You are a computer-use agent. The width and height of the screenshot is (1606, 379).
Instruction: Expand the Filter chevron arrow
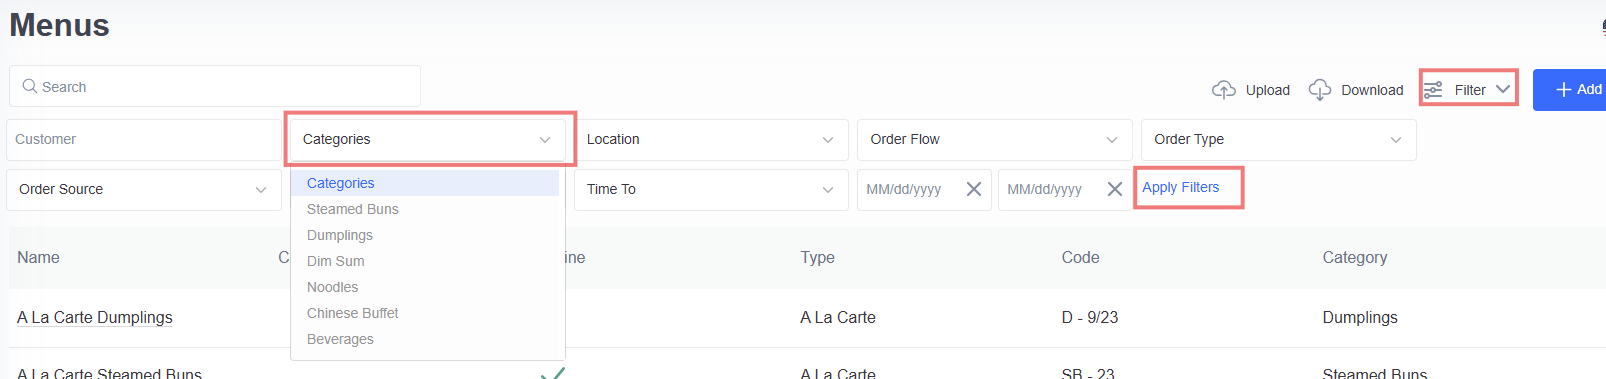click(x=1503, y=89)
